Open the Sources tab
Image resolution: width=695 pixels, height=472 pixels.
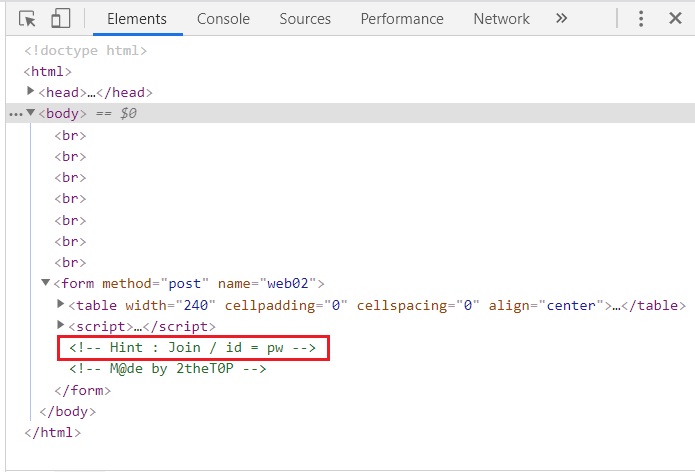coord(305,19)
